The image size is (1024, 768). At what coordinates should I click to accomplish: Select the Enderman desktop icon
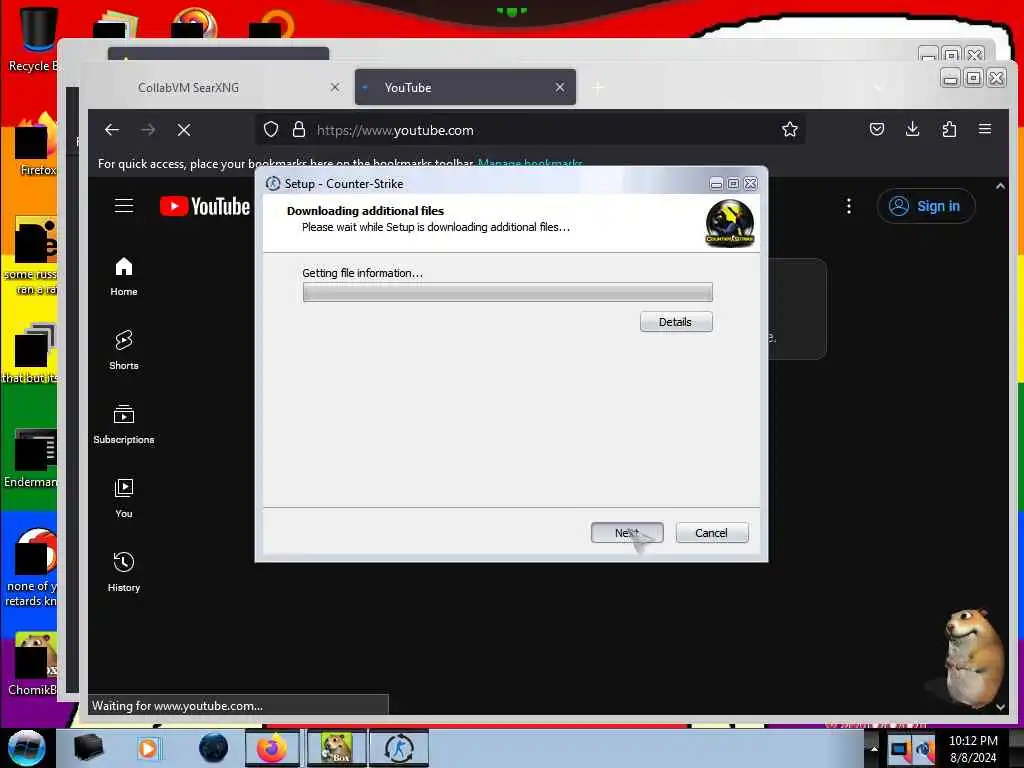click(31, 458)
